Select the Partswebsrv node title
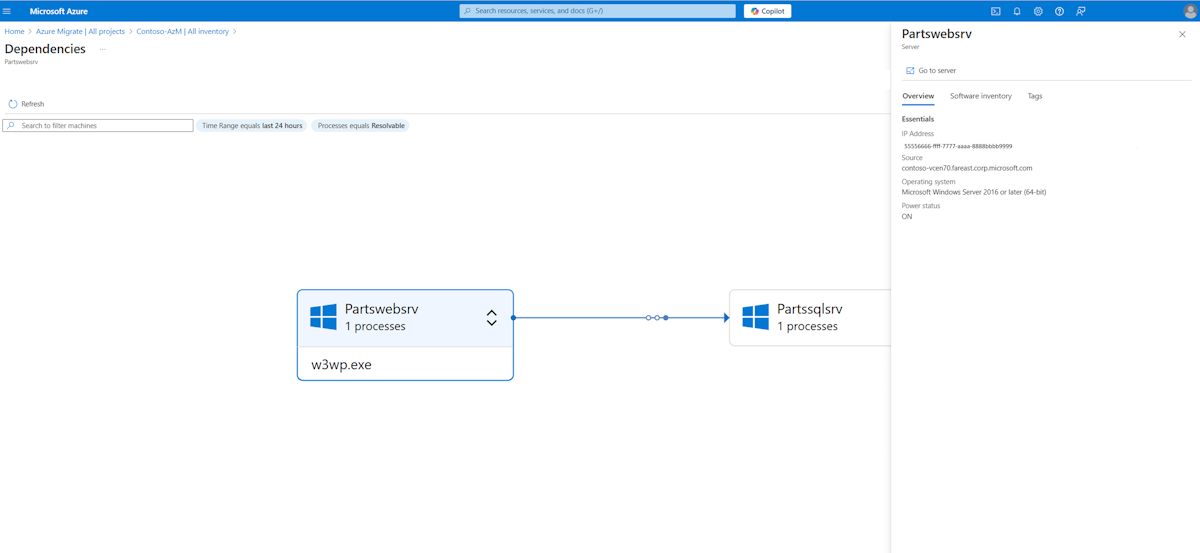1200x553 pixels. (381, 309)
